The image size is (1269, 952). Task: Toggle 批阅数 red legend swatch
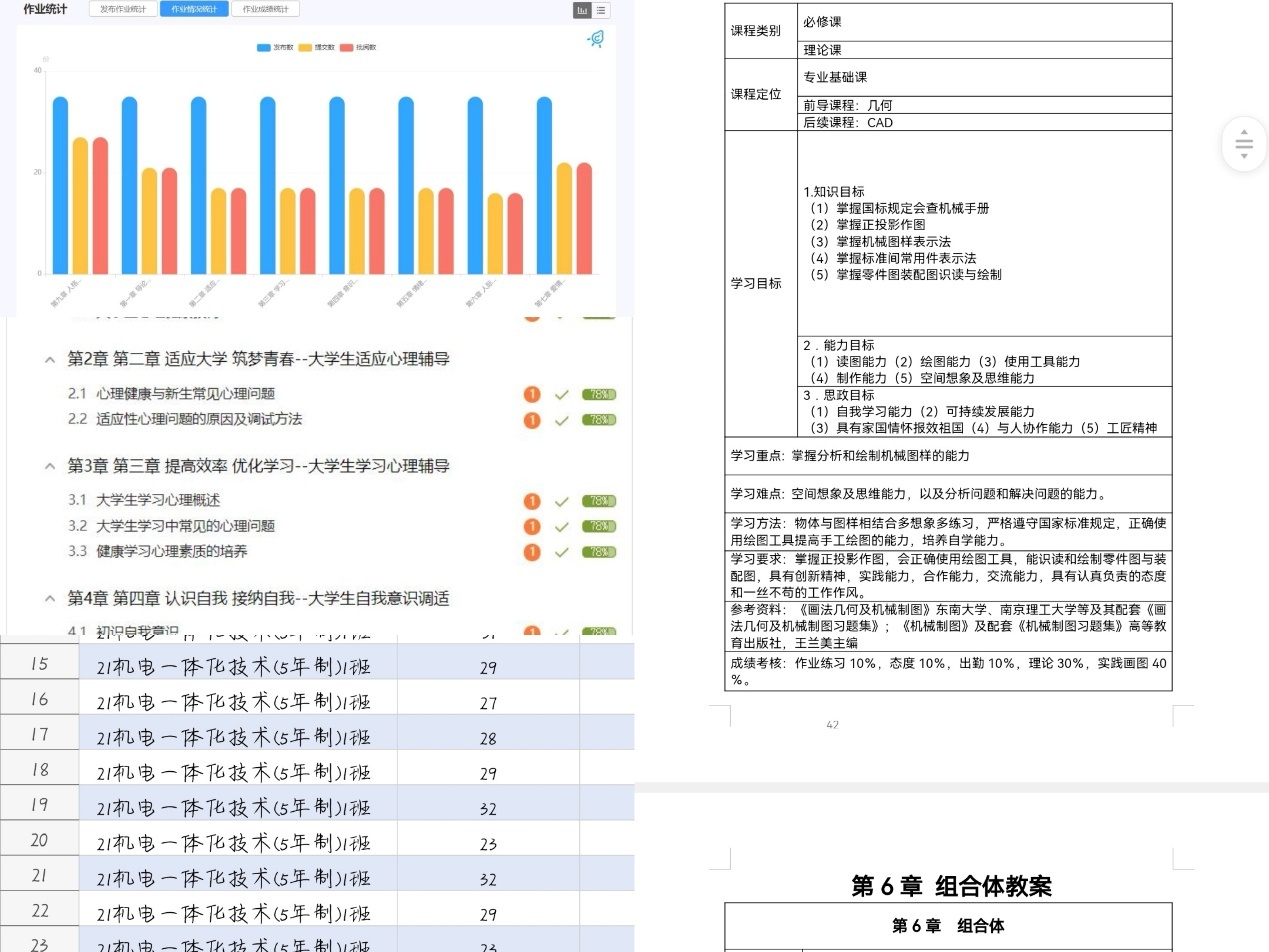[x=347, y=47]
